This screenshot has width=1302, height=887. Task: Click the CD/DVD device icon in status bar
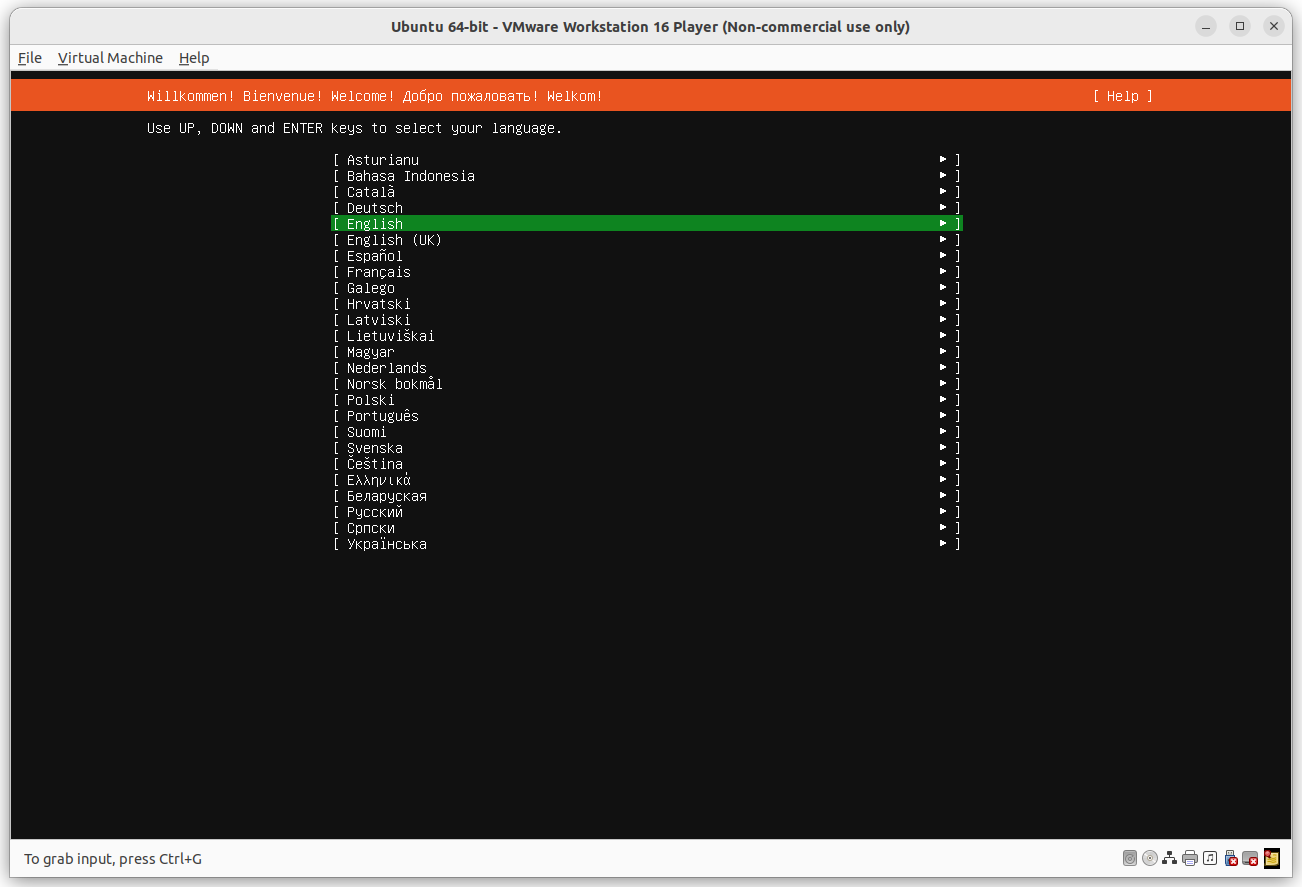coord(1150,858)
